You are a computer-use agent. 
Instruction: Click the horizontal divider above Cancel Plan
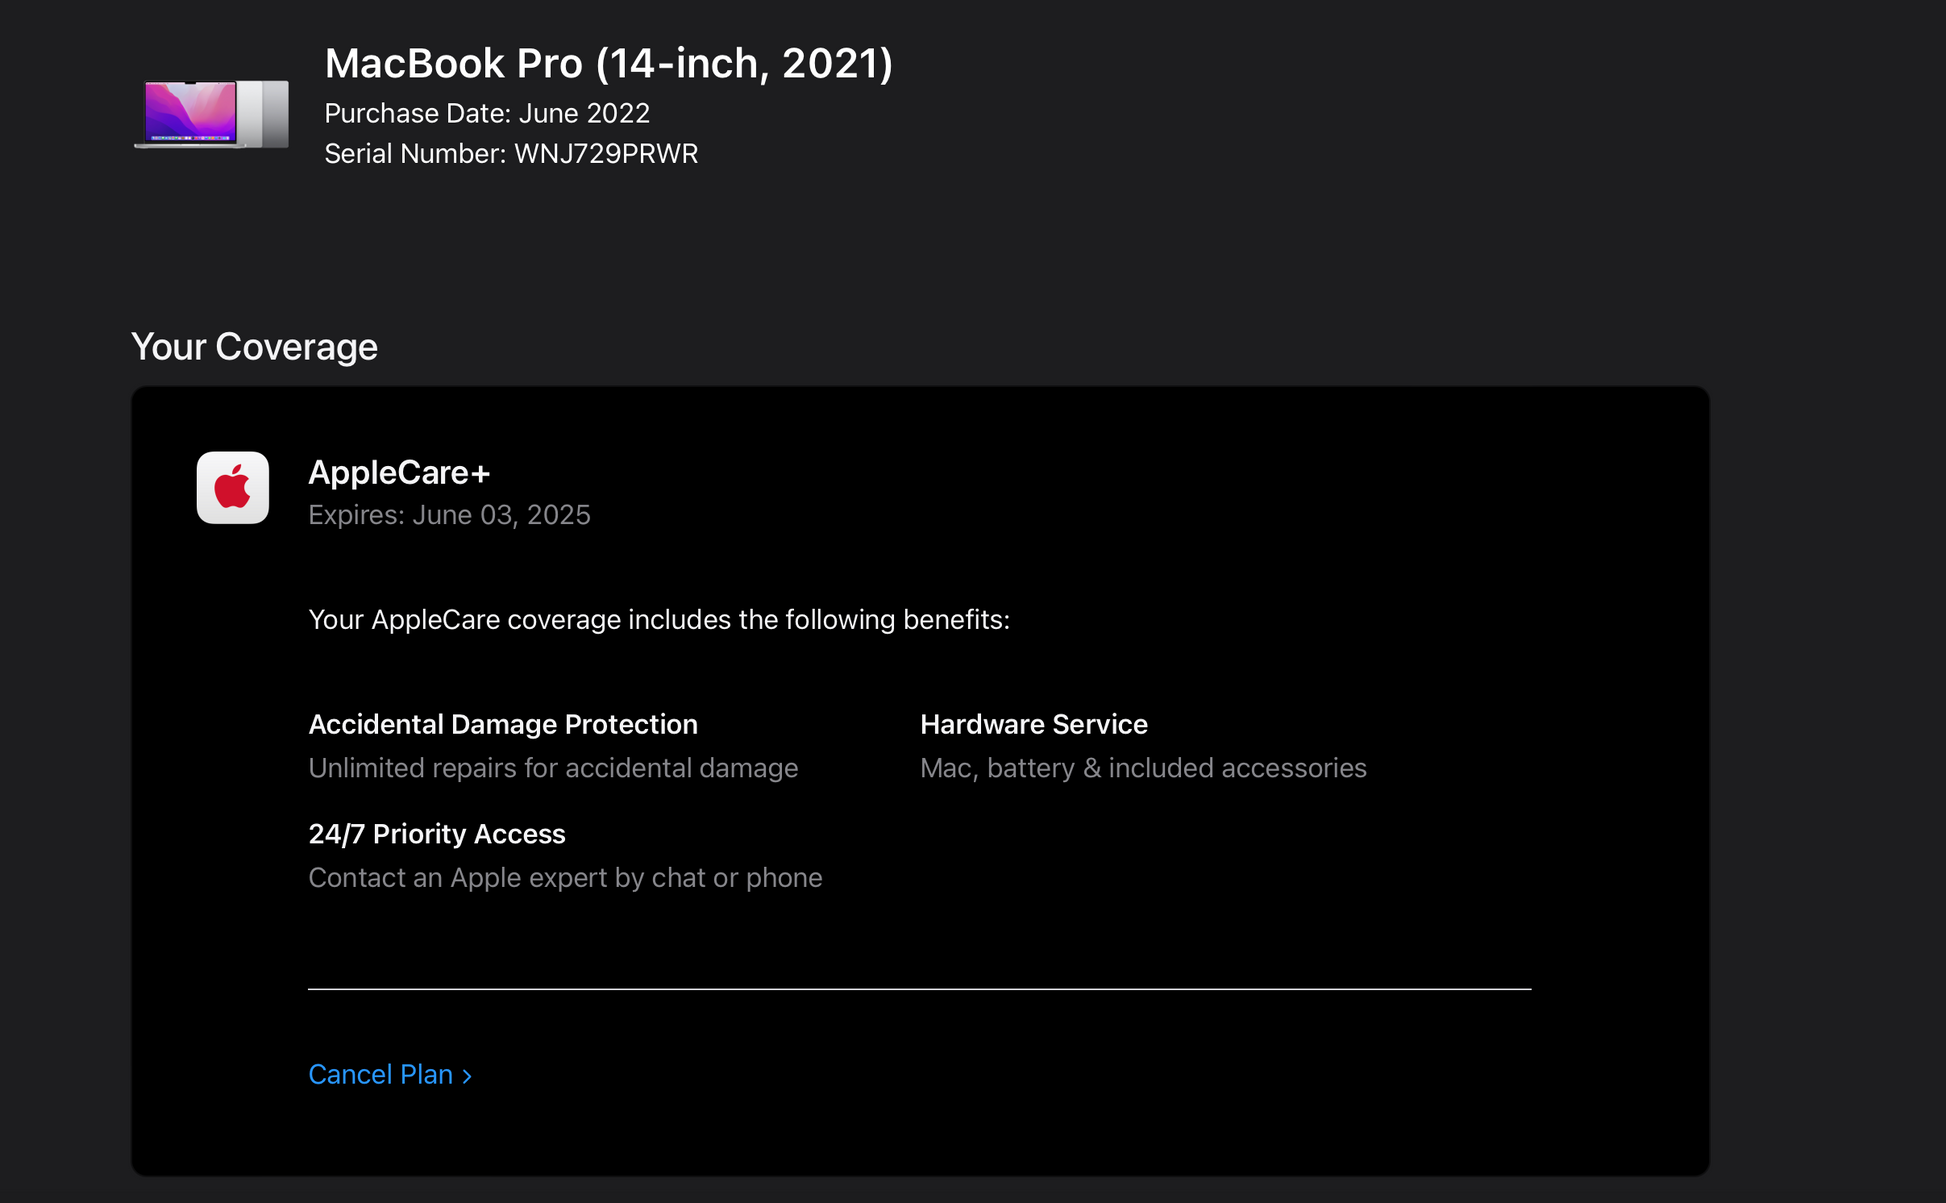[919, 989]
